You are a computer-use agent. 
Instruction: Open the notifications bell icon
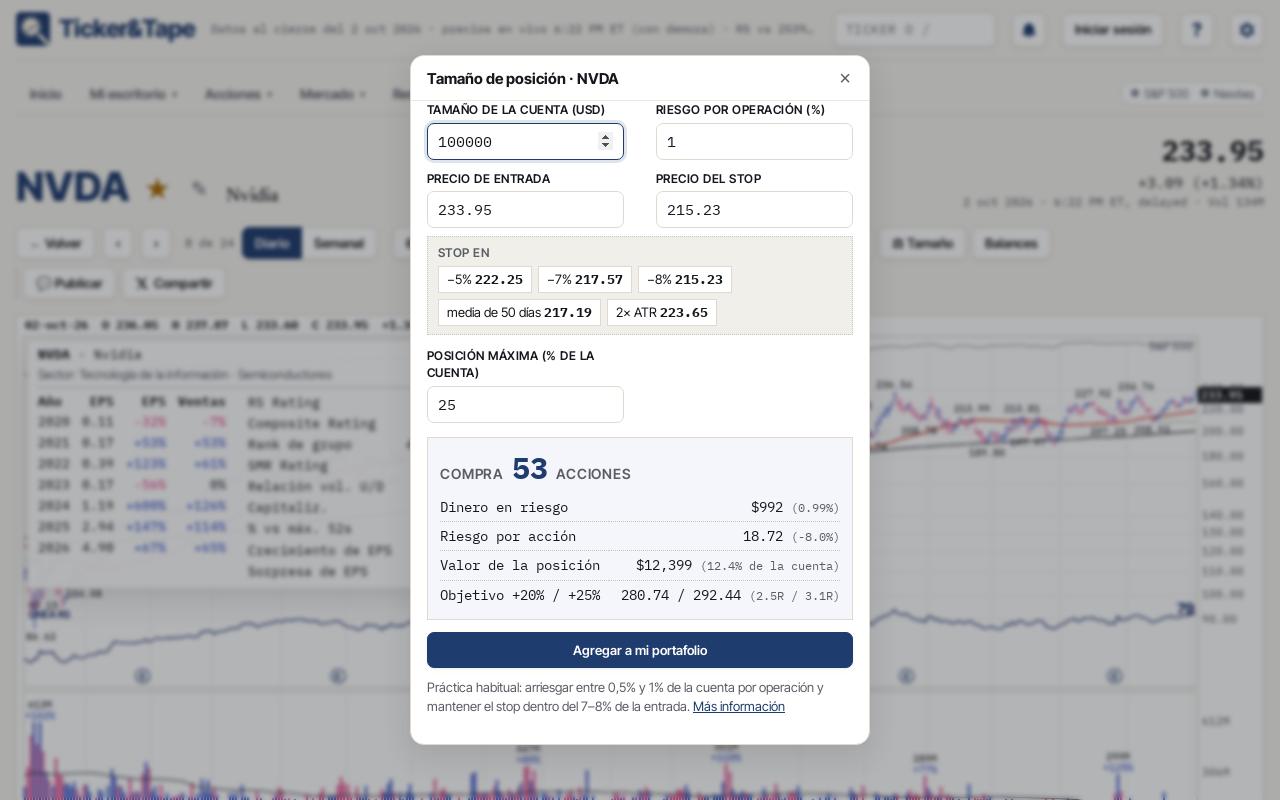[x=1028, y=30]
